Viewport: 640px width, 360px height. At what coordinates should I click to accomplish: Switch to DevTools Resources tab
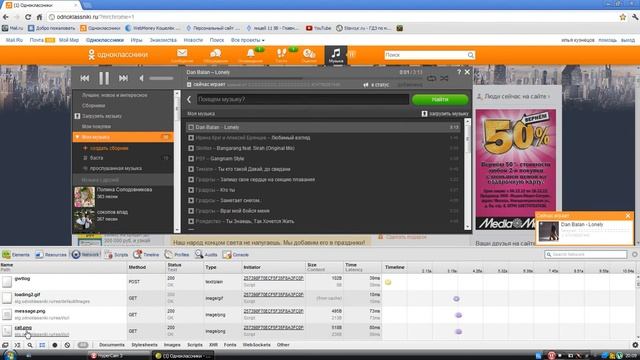tap(51, 255)
